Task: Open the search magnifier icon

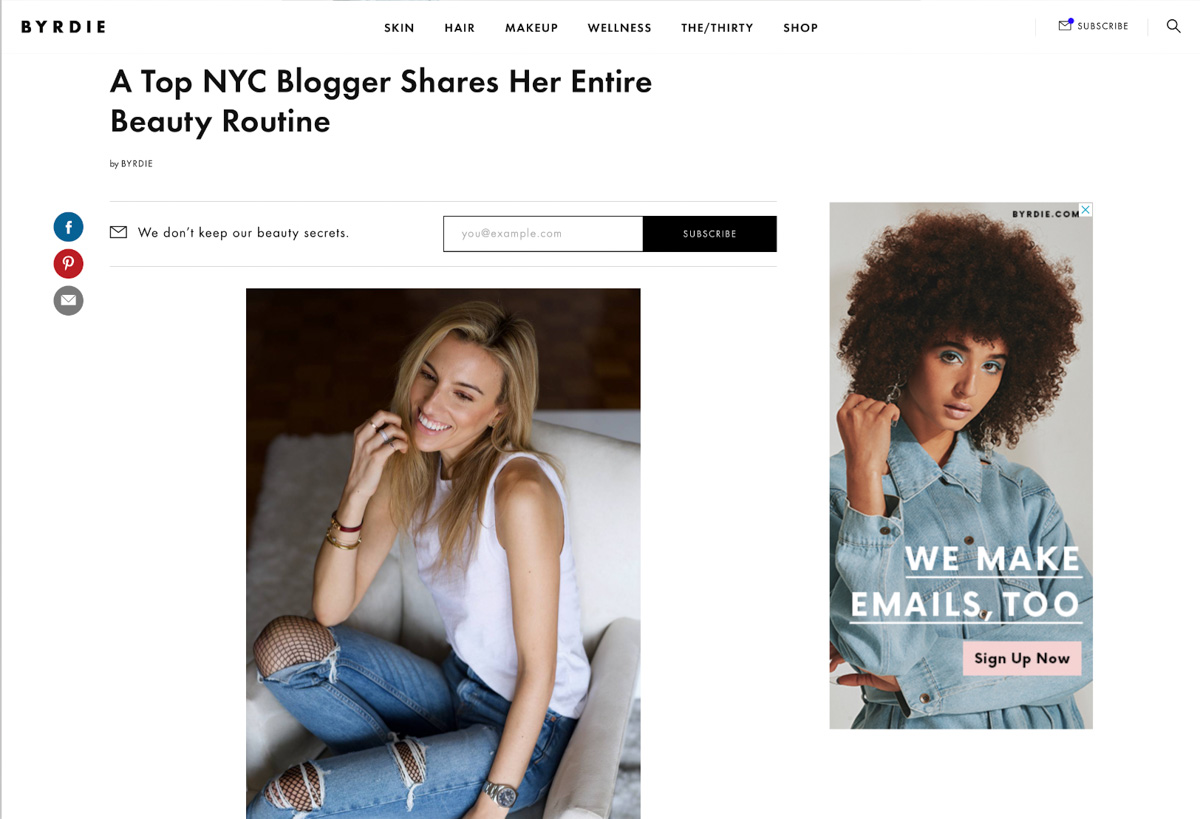Action: [1173, 26]
